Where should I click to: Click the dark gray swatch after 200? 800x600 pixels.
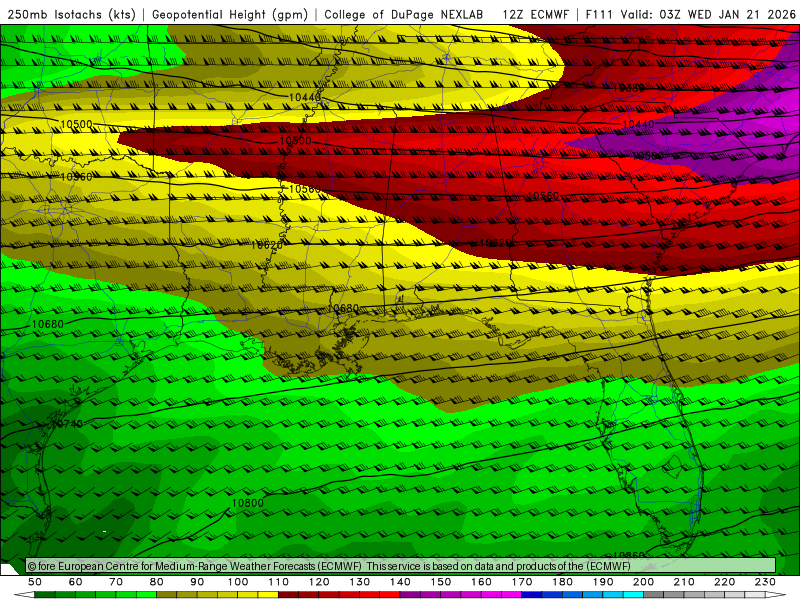[654, 595]
